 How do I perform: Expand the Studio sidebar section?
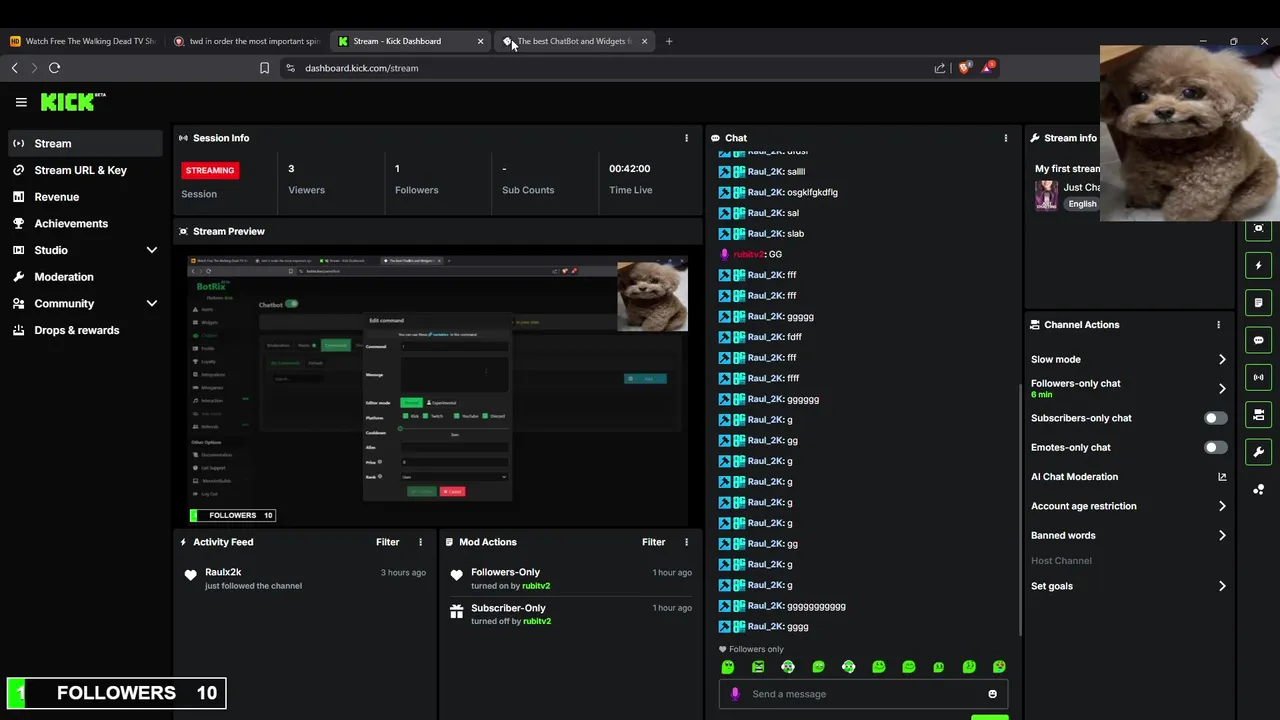click(x=152, y=250)
